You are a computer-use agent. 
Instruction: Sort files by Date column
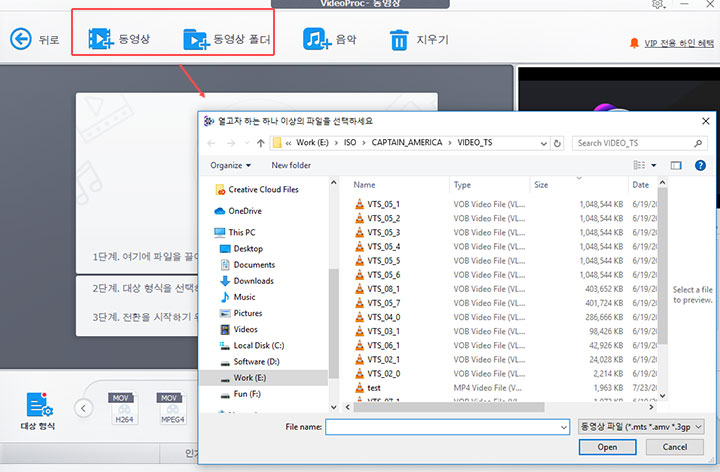[x=641, y=185]
